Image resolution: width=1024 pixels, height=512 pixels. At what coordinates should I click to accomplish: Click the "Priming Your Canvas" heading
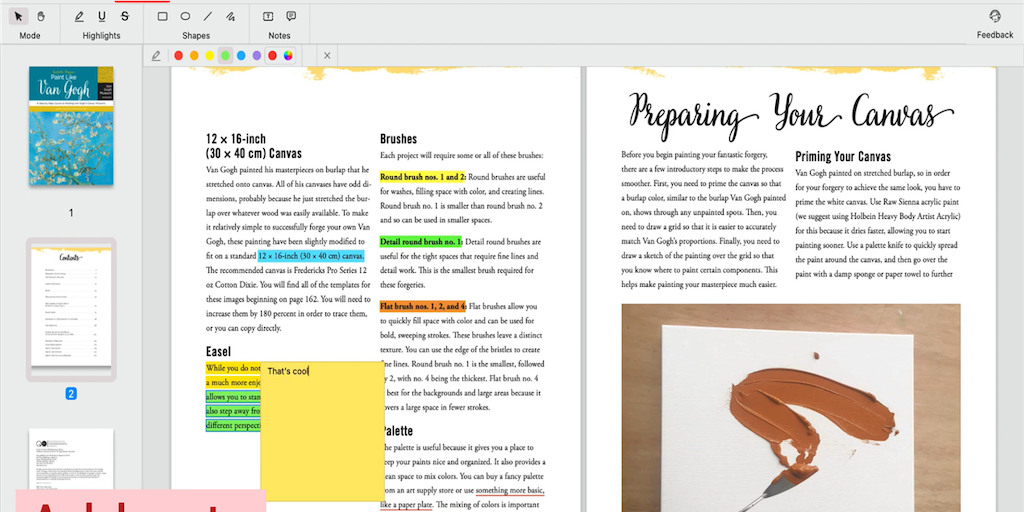click(843, 157)
